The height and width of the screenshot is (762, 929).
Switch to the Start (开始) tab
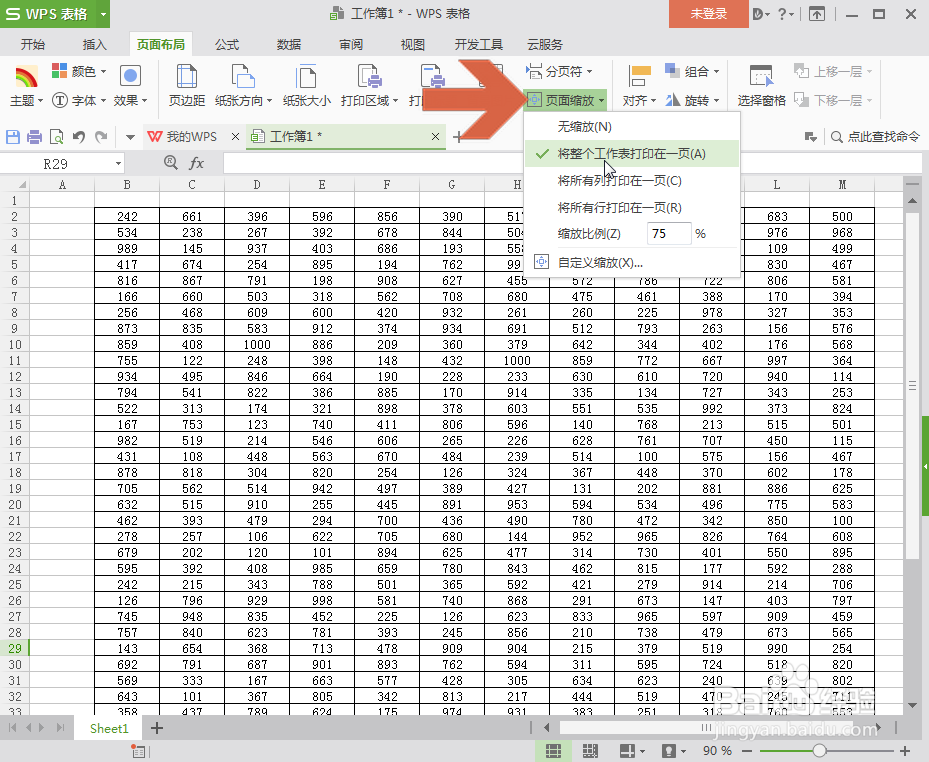coord(33,44)
